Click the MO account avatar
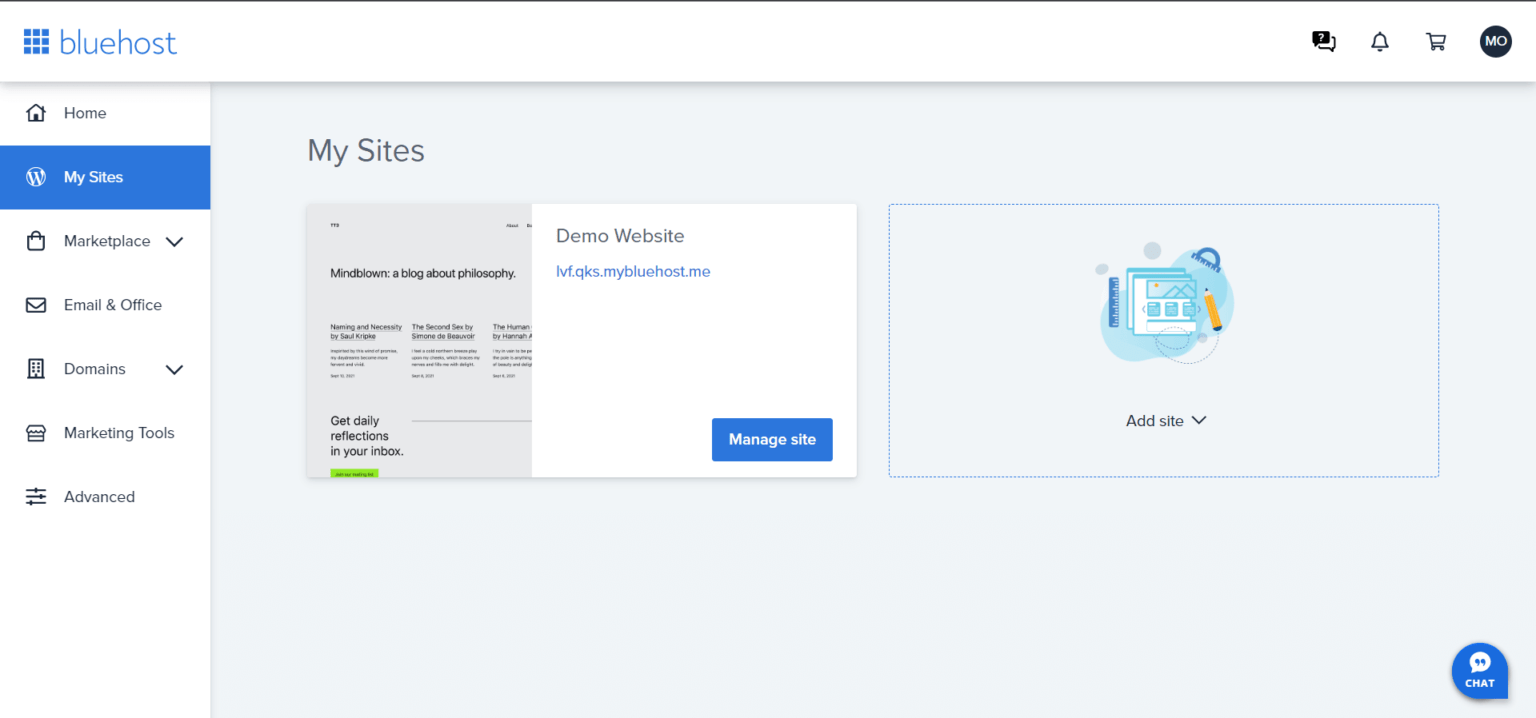Screen dimensions: 1536x718 click(1496, 41)
